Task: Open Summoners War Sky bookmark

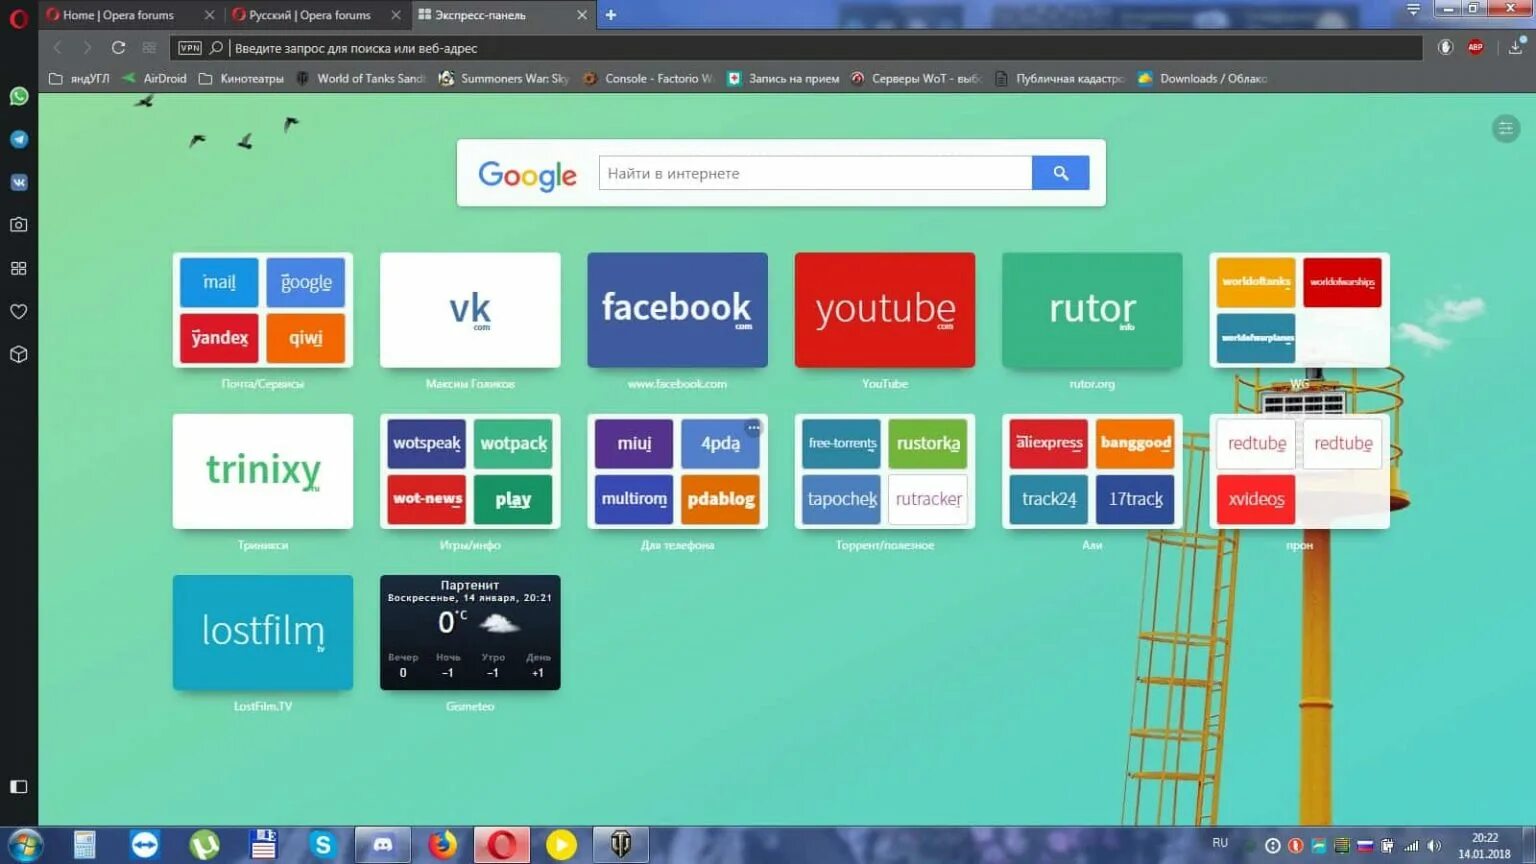Action: pos(504,78)
